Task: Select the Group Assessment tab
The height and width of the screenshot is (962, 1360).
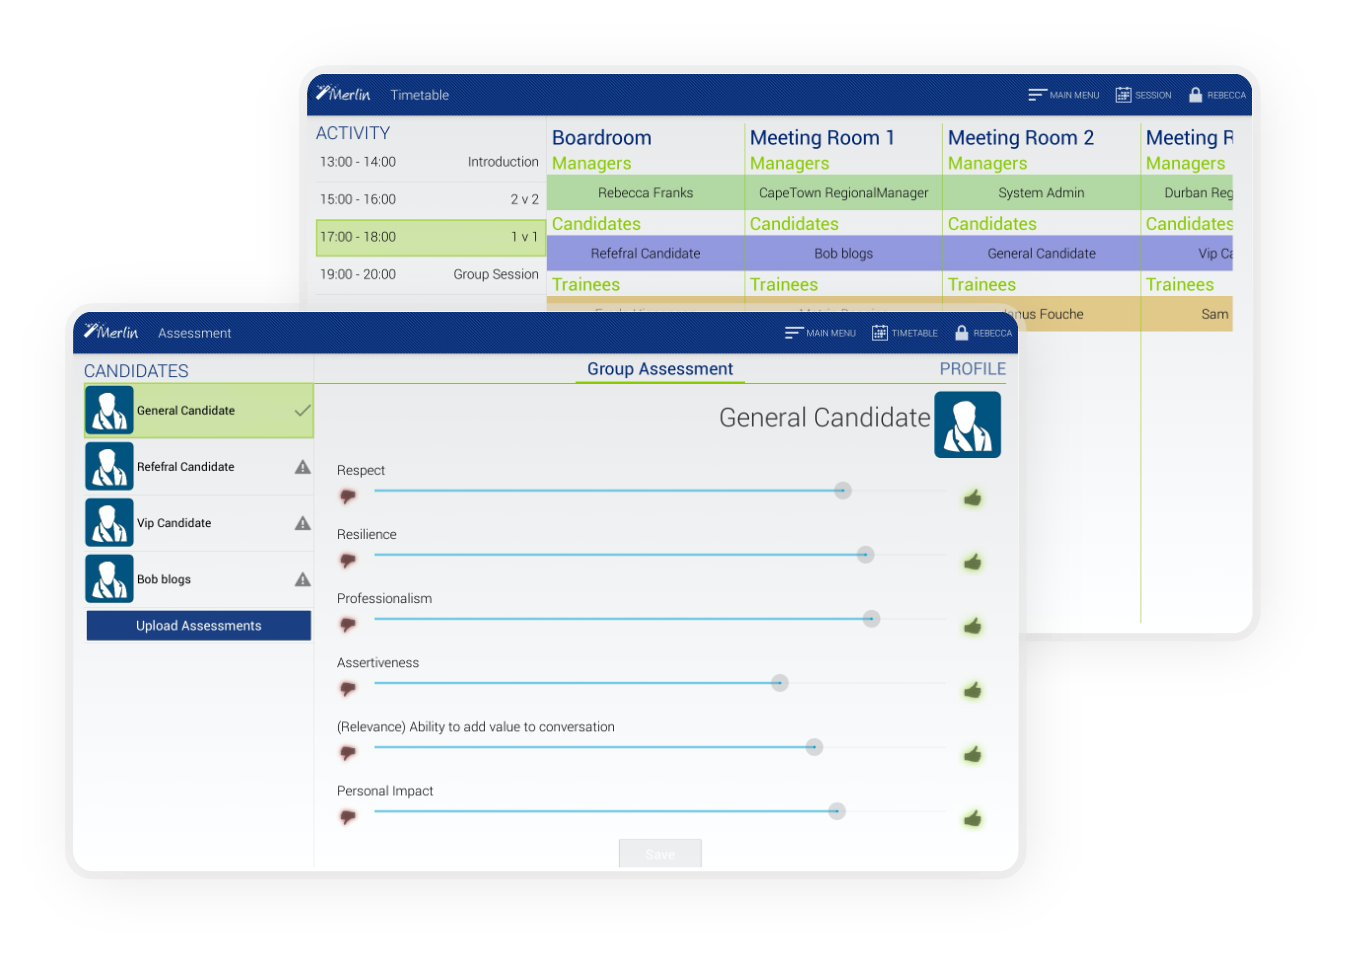Action: 659,368
